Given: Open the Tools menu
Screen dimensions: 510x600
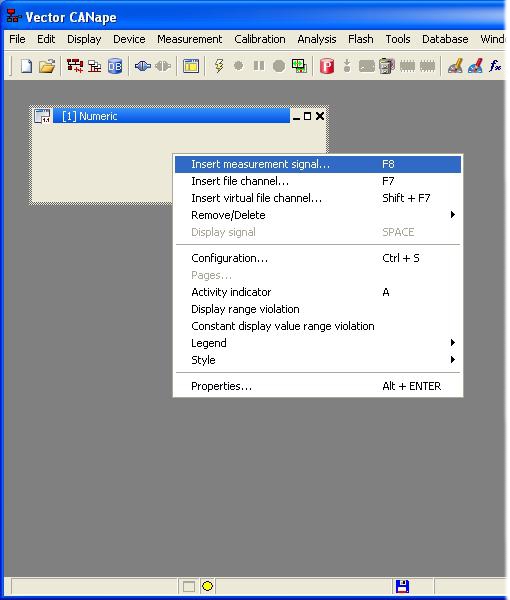Looking at the screenshot, I should pos(398,39).
